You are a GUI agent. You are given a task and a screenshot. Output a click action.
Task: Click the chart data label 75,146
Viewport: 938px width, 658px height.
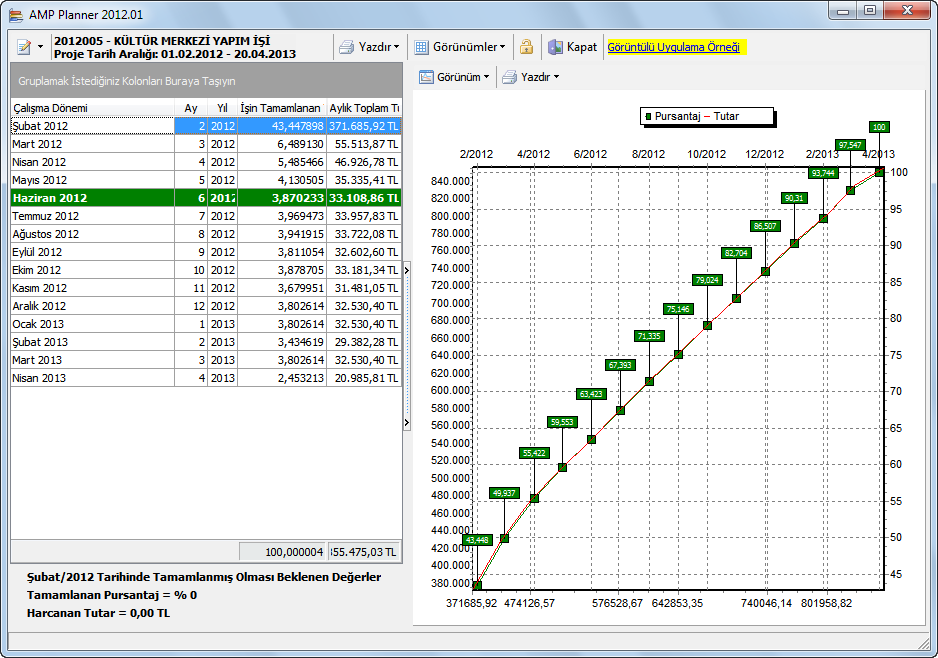678,309
